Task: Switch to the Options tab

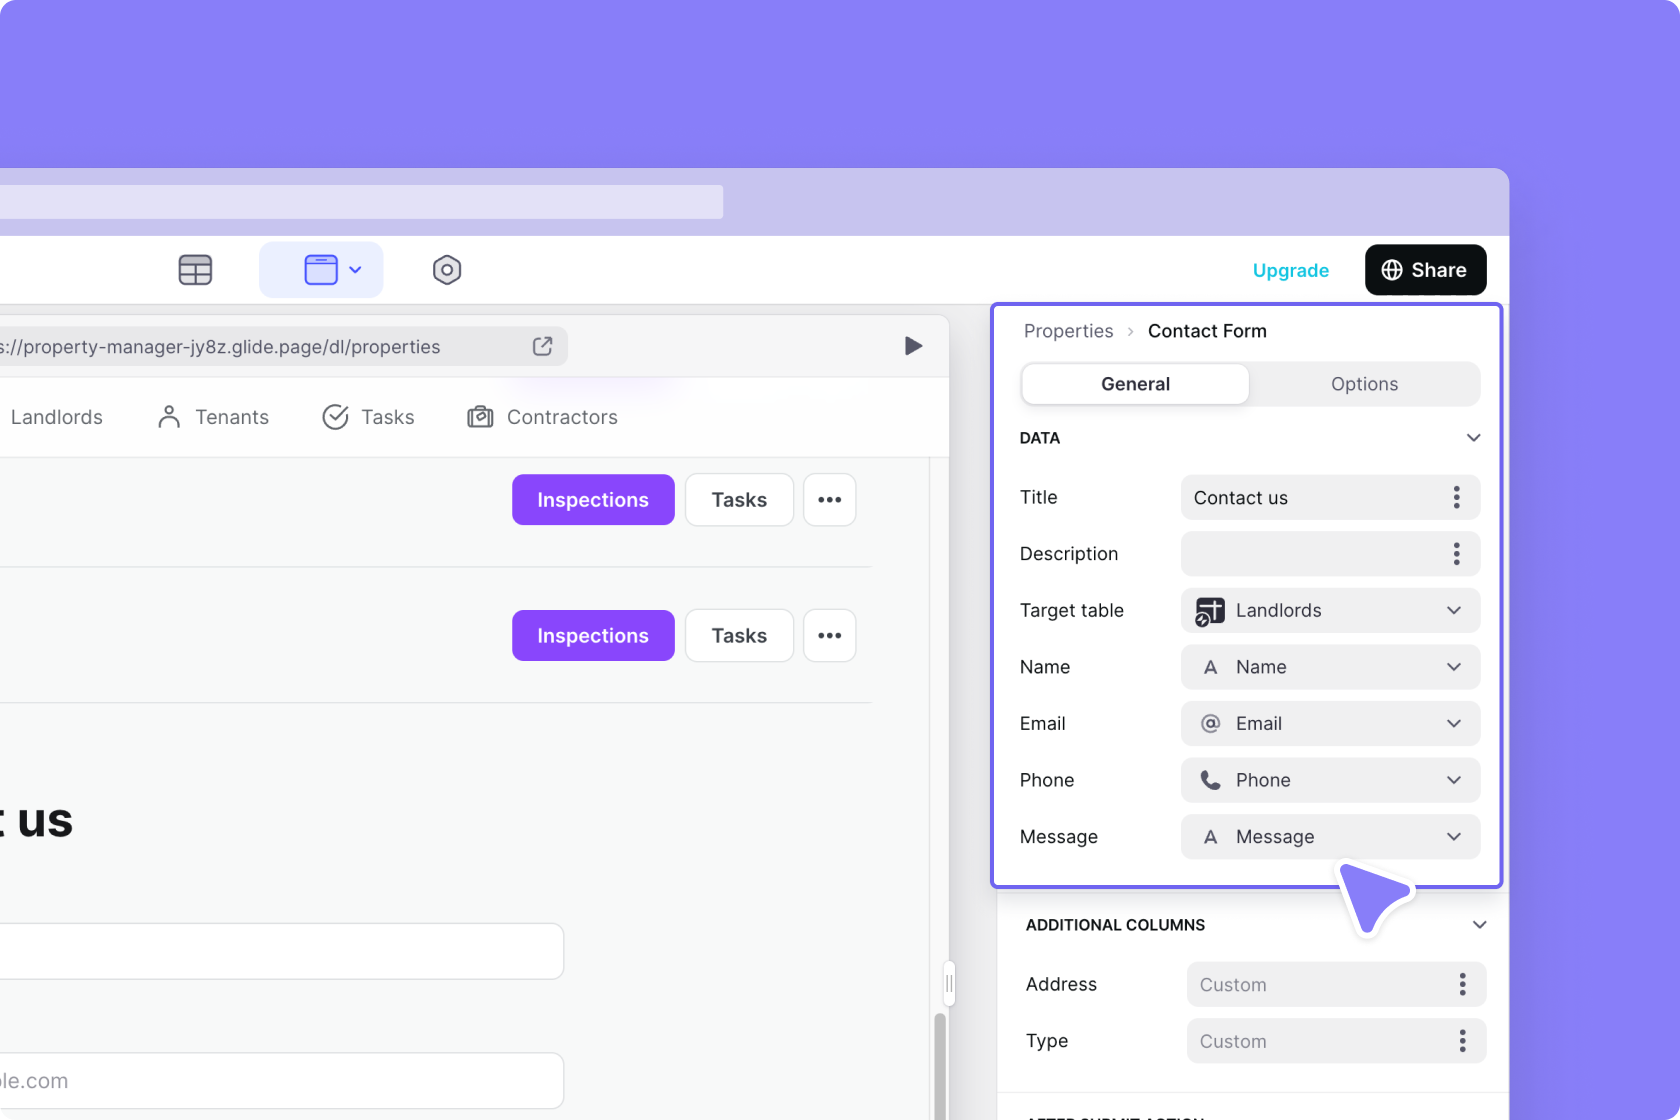Action: click(1364, 384)
